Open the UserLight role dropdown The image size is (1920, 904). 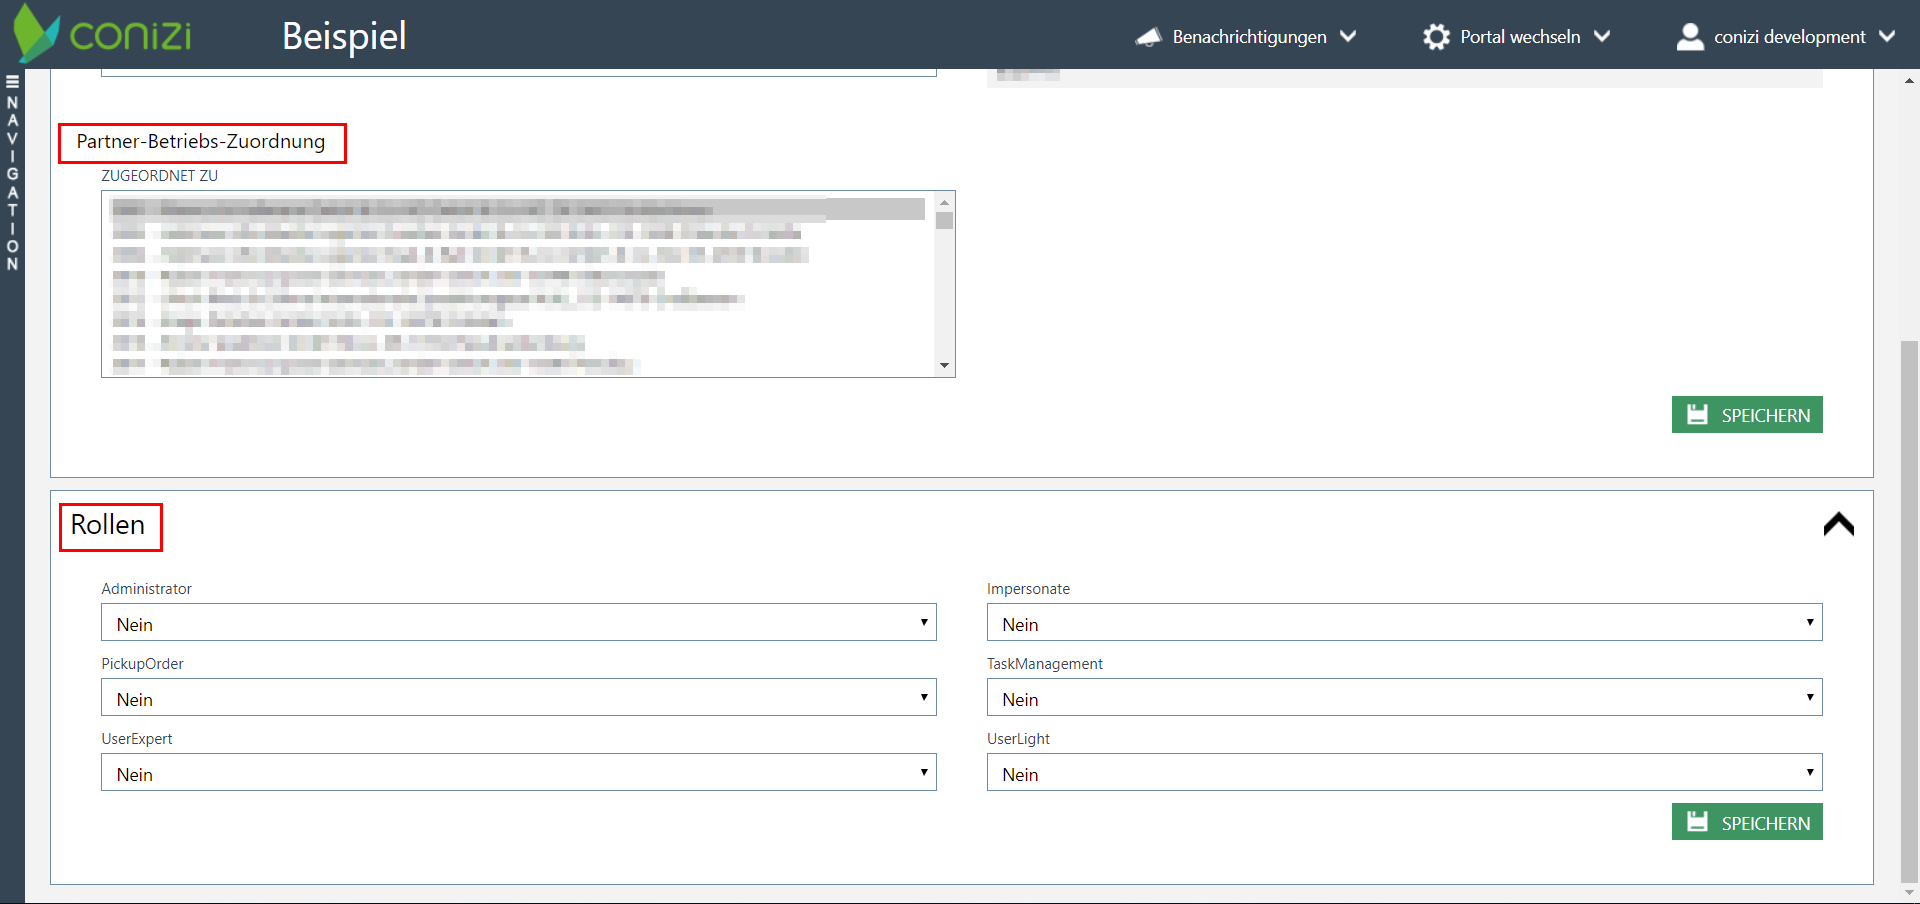click(x=1404, y=773)
